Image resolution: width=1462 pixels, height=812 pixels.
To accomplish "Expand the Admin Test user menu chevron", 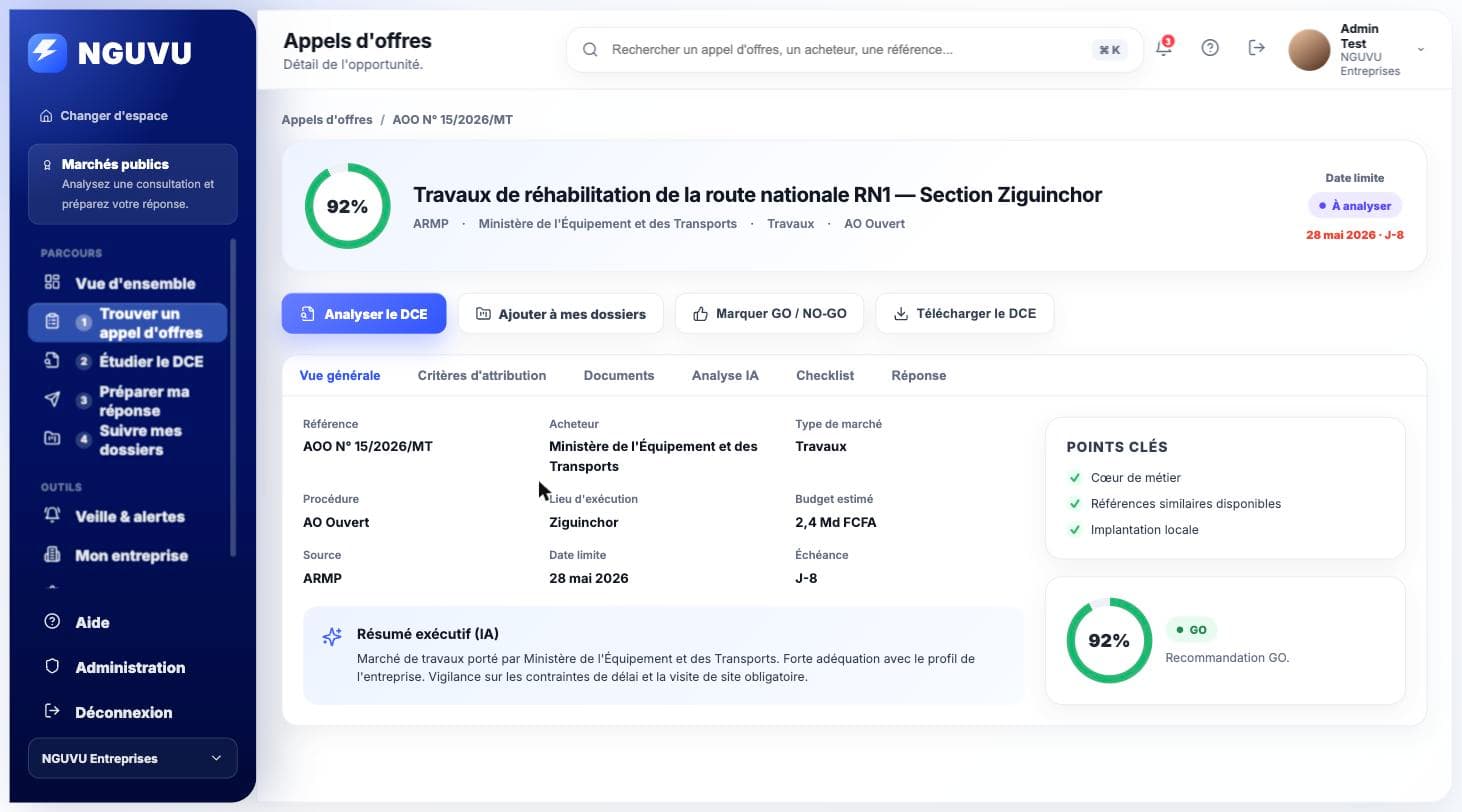I will [x=1421, y=49].
